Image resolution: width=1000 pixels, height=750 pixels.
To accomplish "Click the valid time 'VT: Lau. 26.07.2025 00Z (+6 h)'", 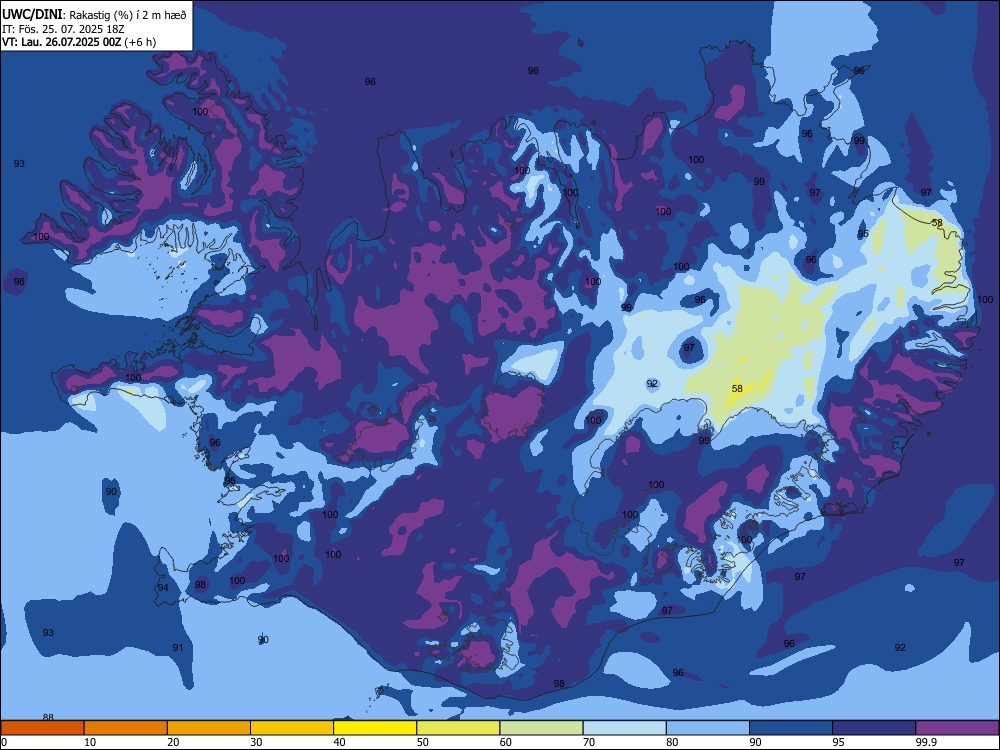I will click(79, 42).
